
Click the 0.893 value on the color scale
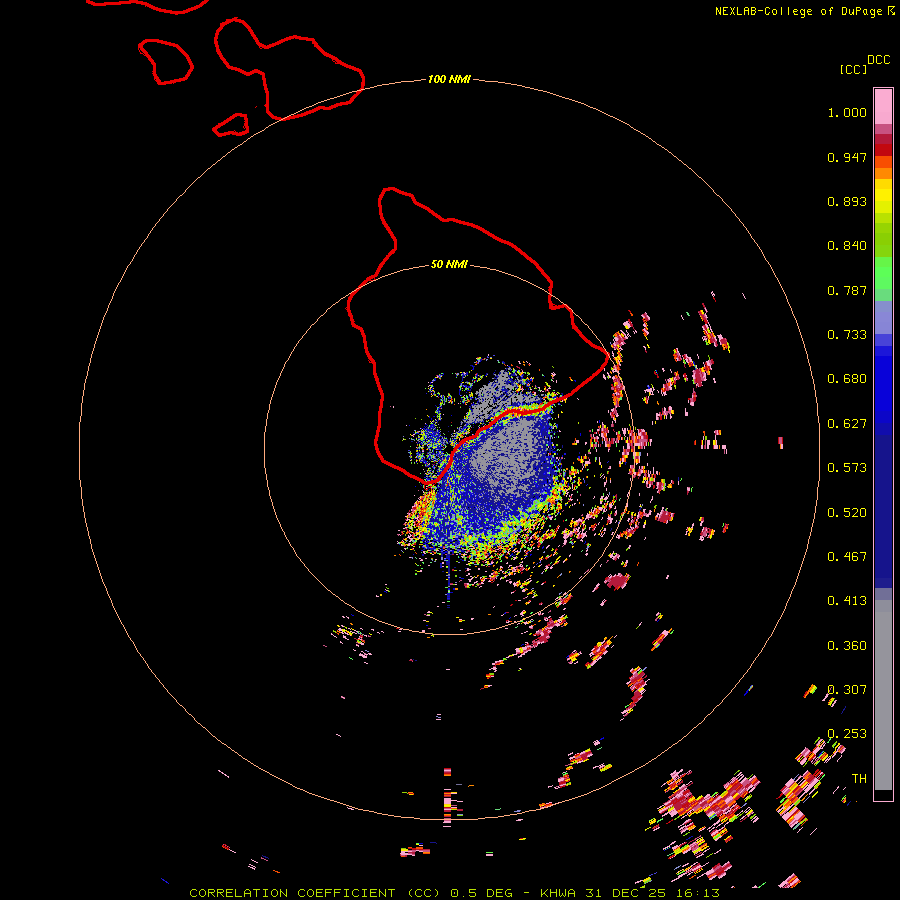click(847, 201)
